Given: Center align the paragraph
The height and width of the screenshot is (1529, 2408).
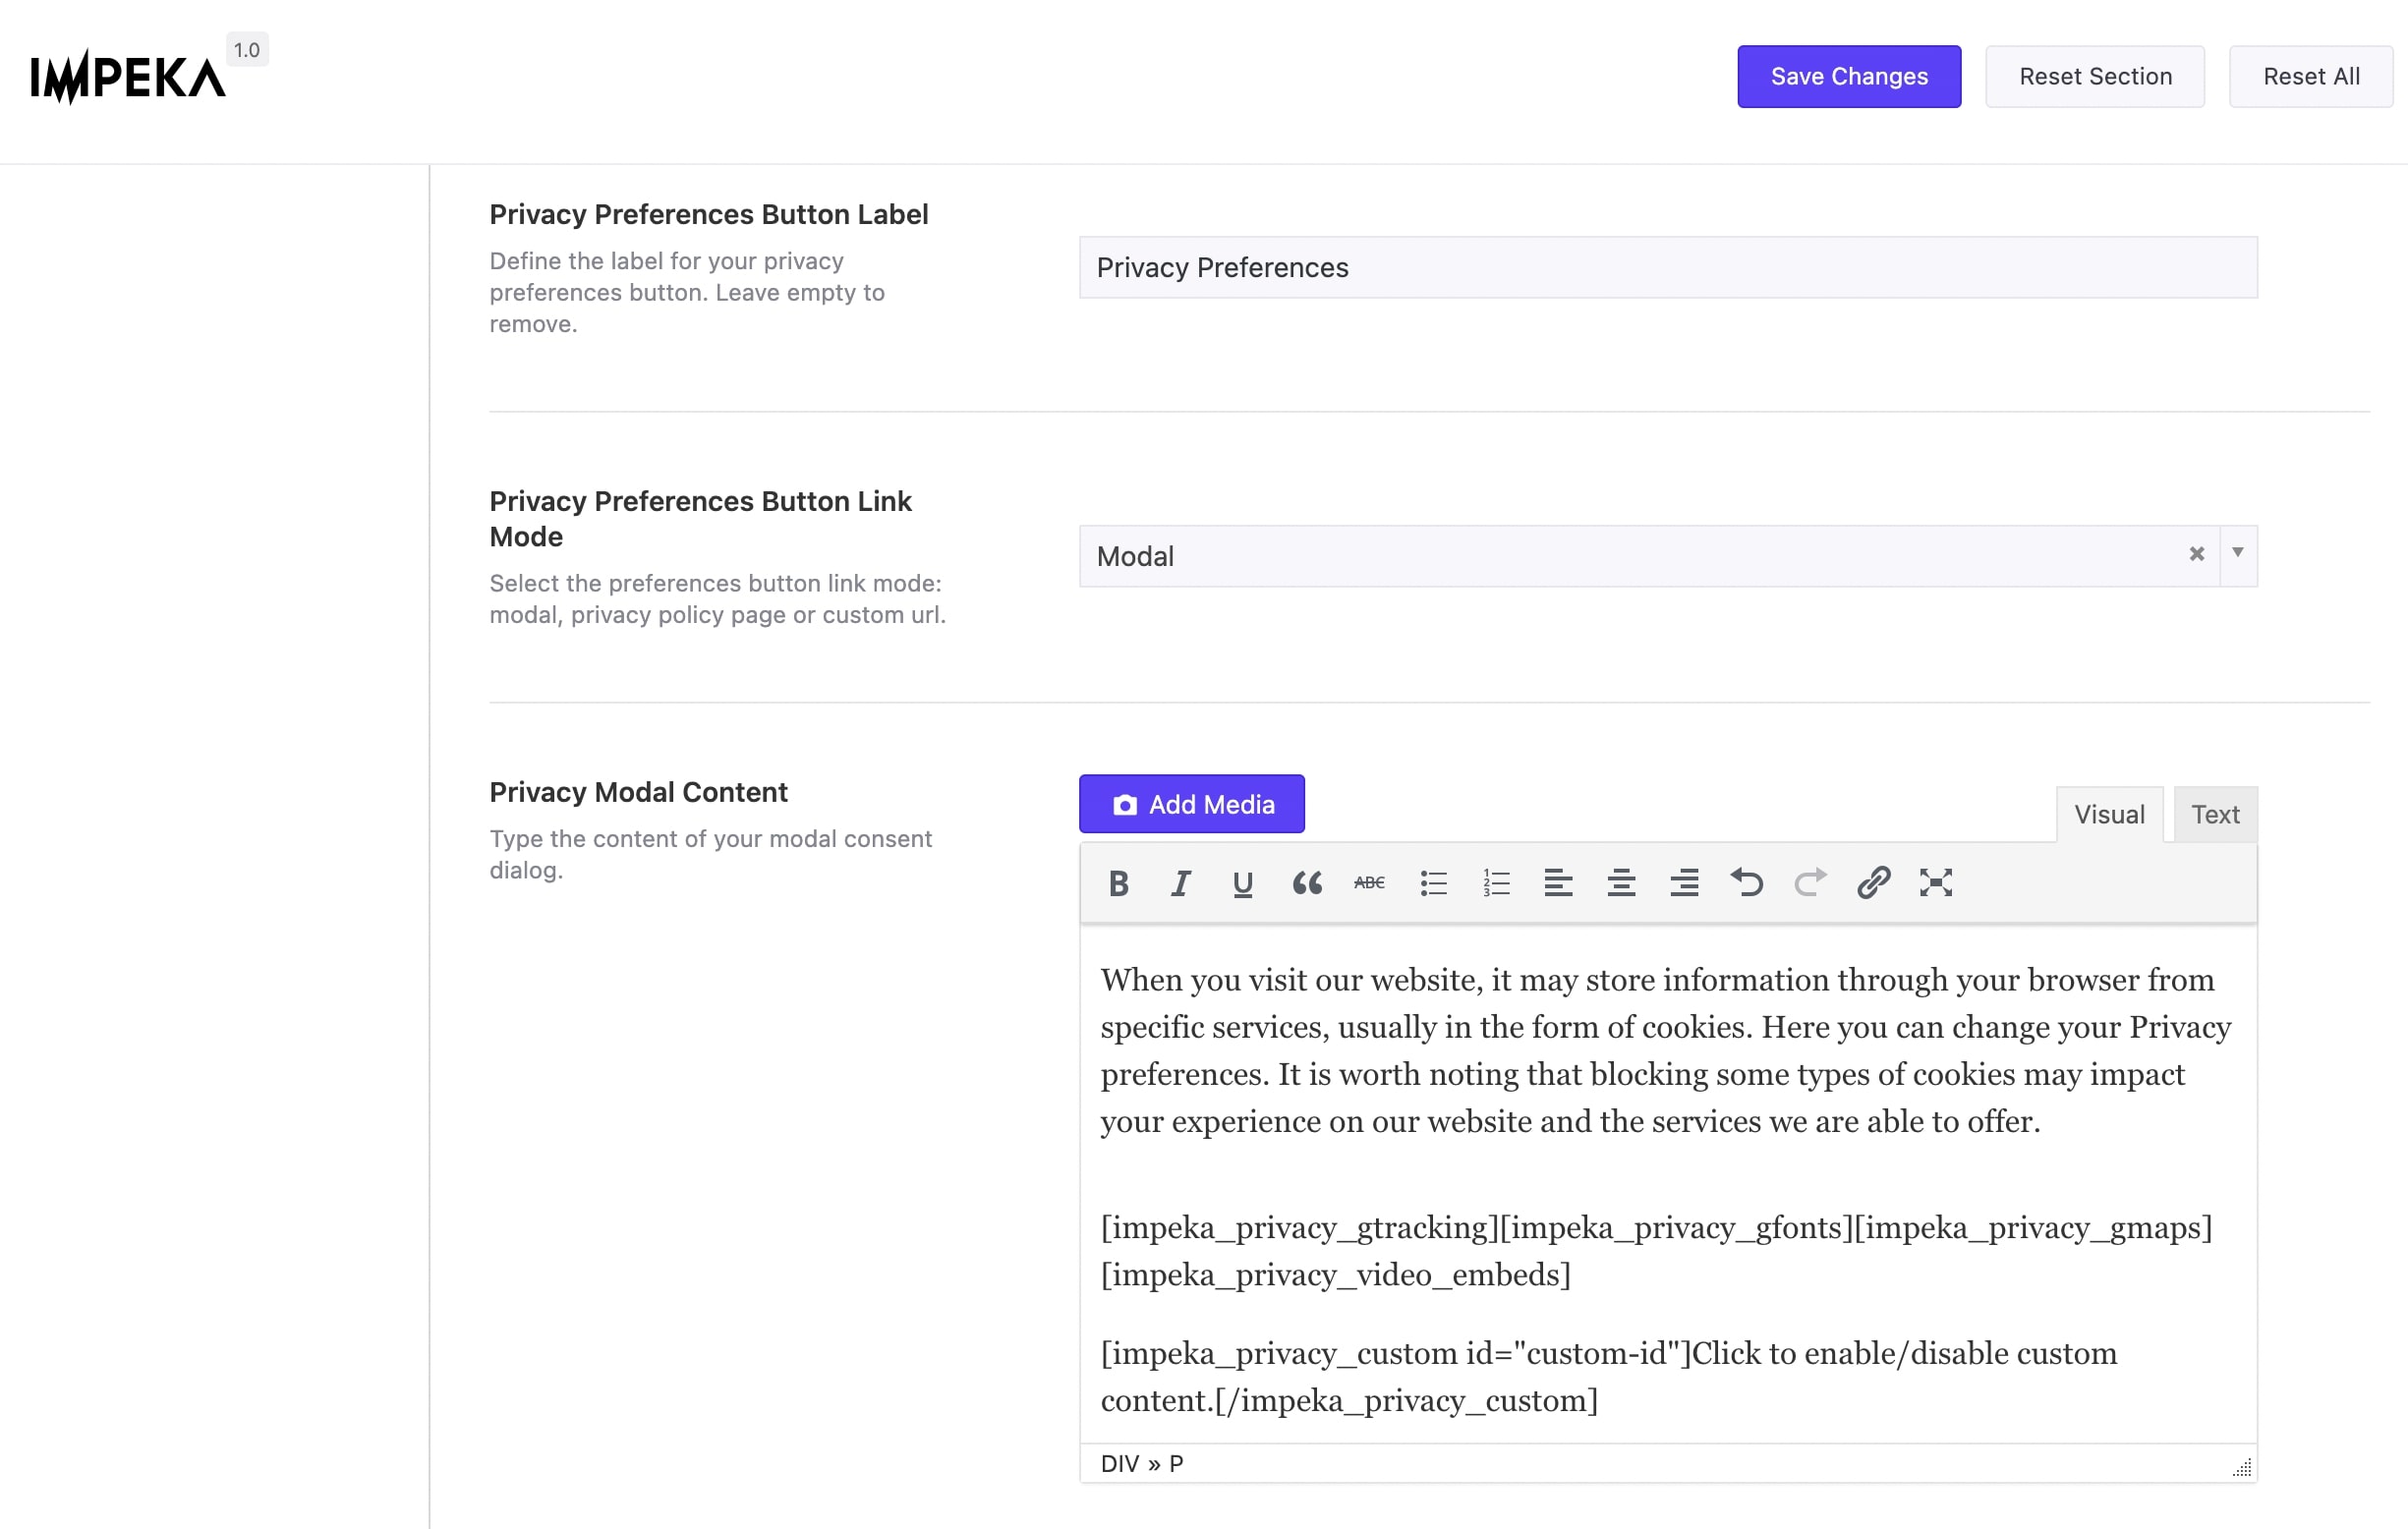Looking at the screenshot, I should pos(1621,883).
